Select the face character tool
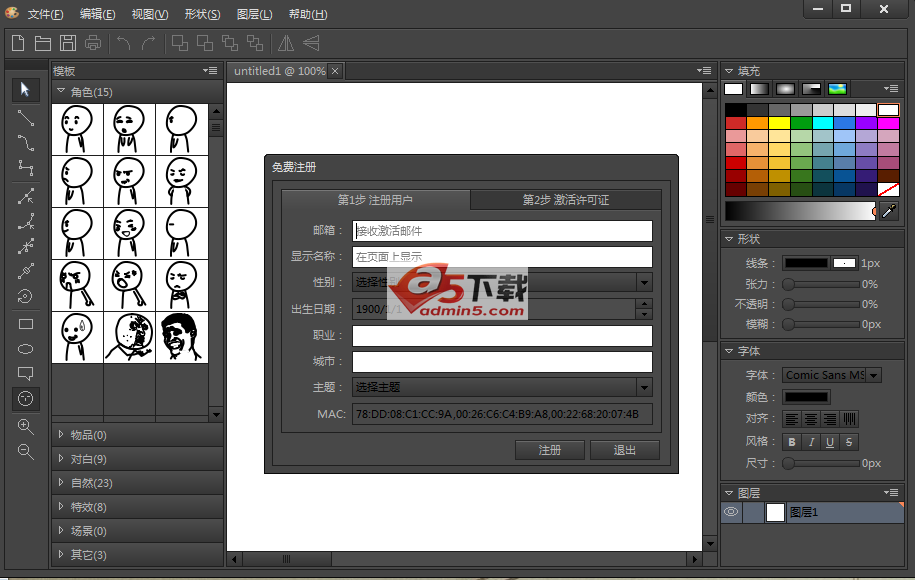The height and width of the screenshot is (580, 915). click(26, 399)
